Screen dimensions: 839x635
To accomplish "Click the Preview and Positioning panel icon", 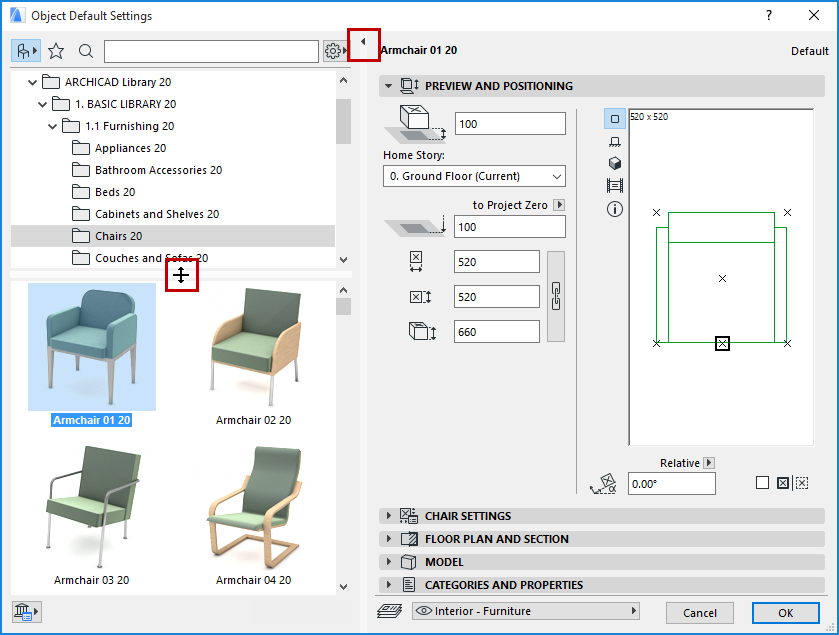I will [410, 86].
